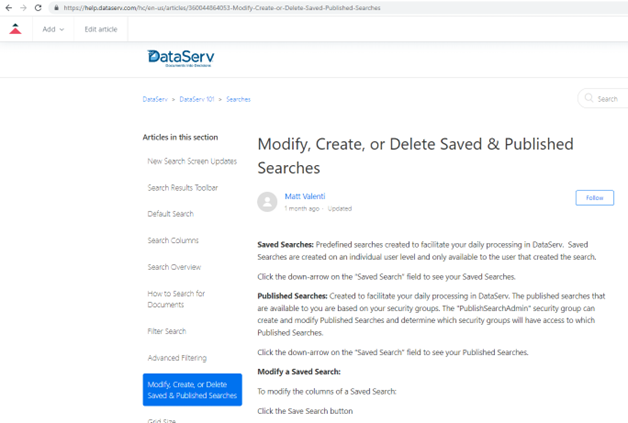Open the DataServ 101 breadcrumb link
The height and width of the screenshot is (423, 628).
pos(197,99)
